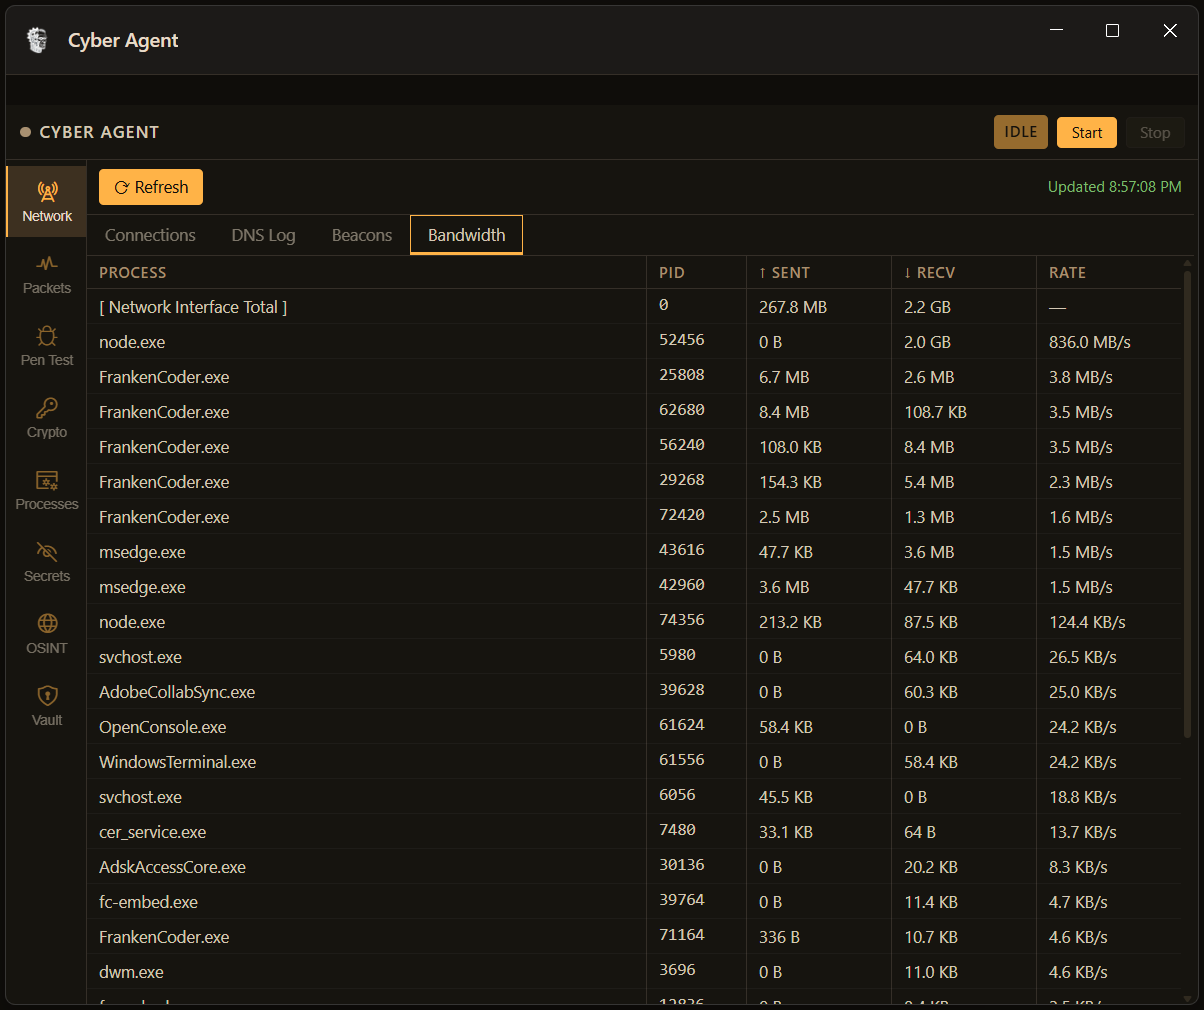Click the 836.0 MB/s rate value

tap(1090, 342)
